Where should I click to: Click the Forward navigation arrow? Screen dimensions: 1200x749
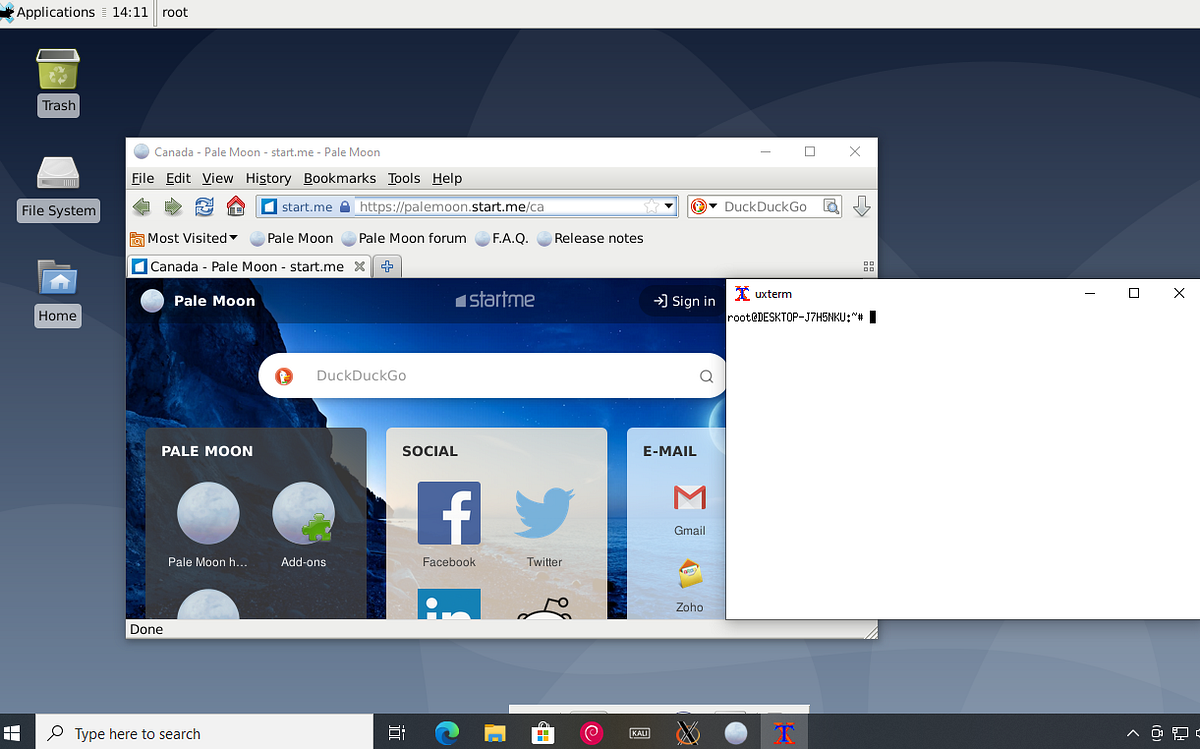click(x=172, y=206)
